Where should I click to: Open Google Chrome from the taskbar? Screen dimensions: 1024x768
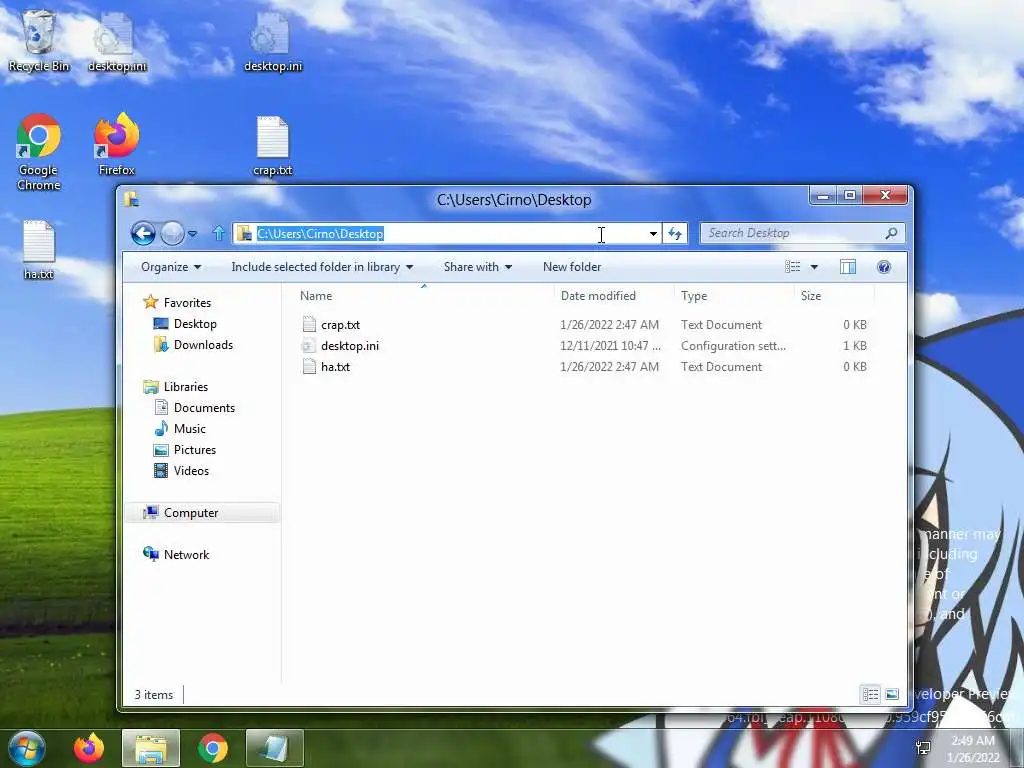tap(213, 748)
